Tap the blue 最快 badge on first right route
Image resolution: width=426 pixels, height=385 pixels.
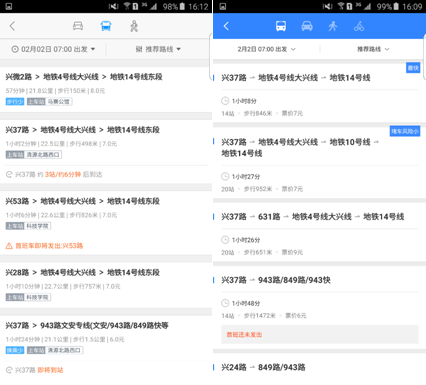413,68
